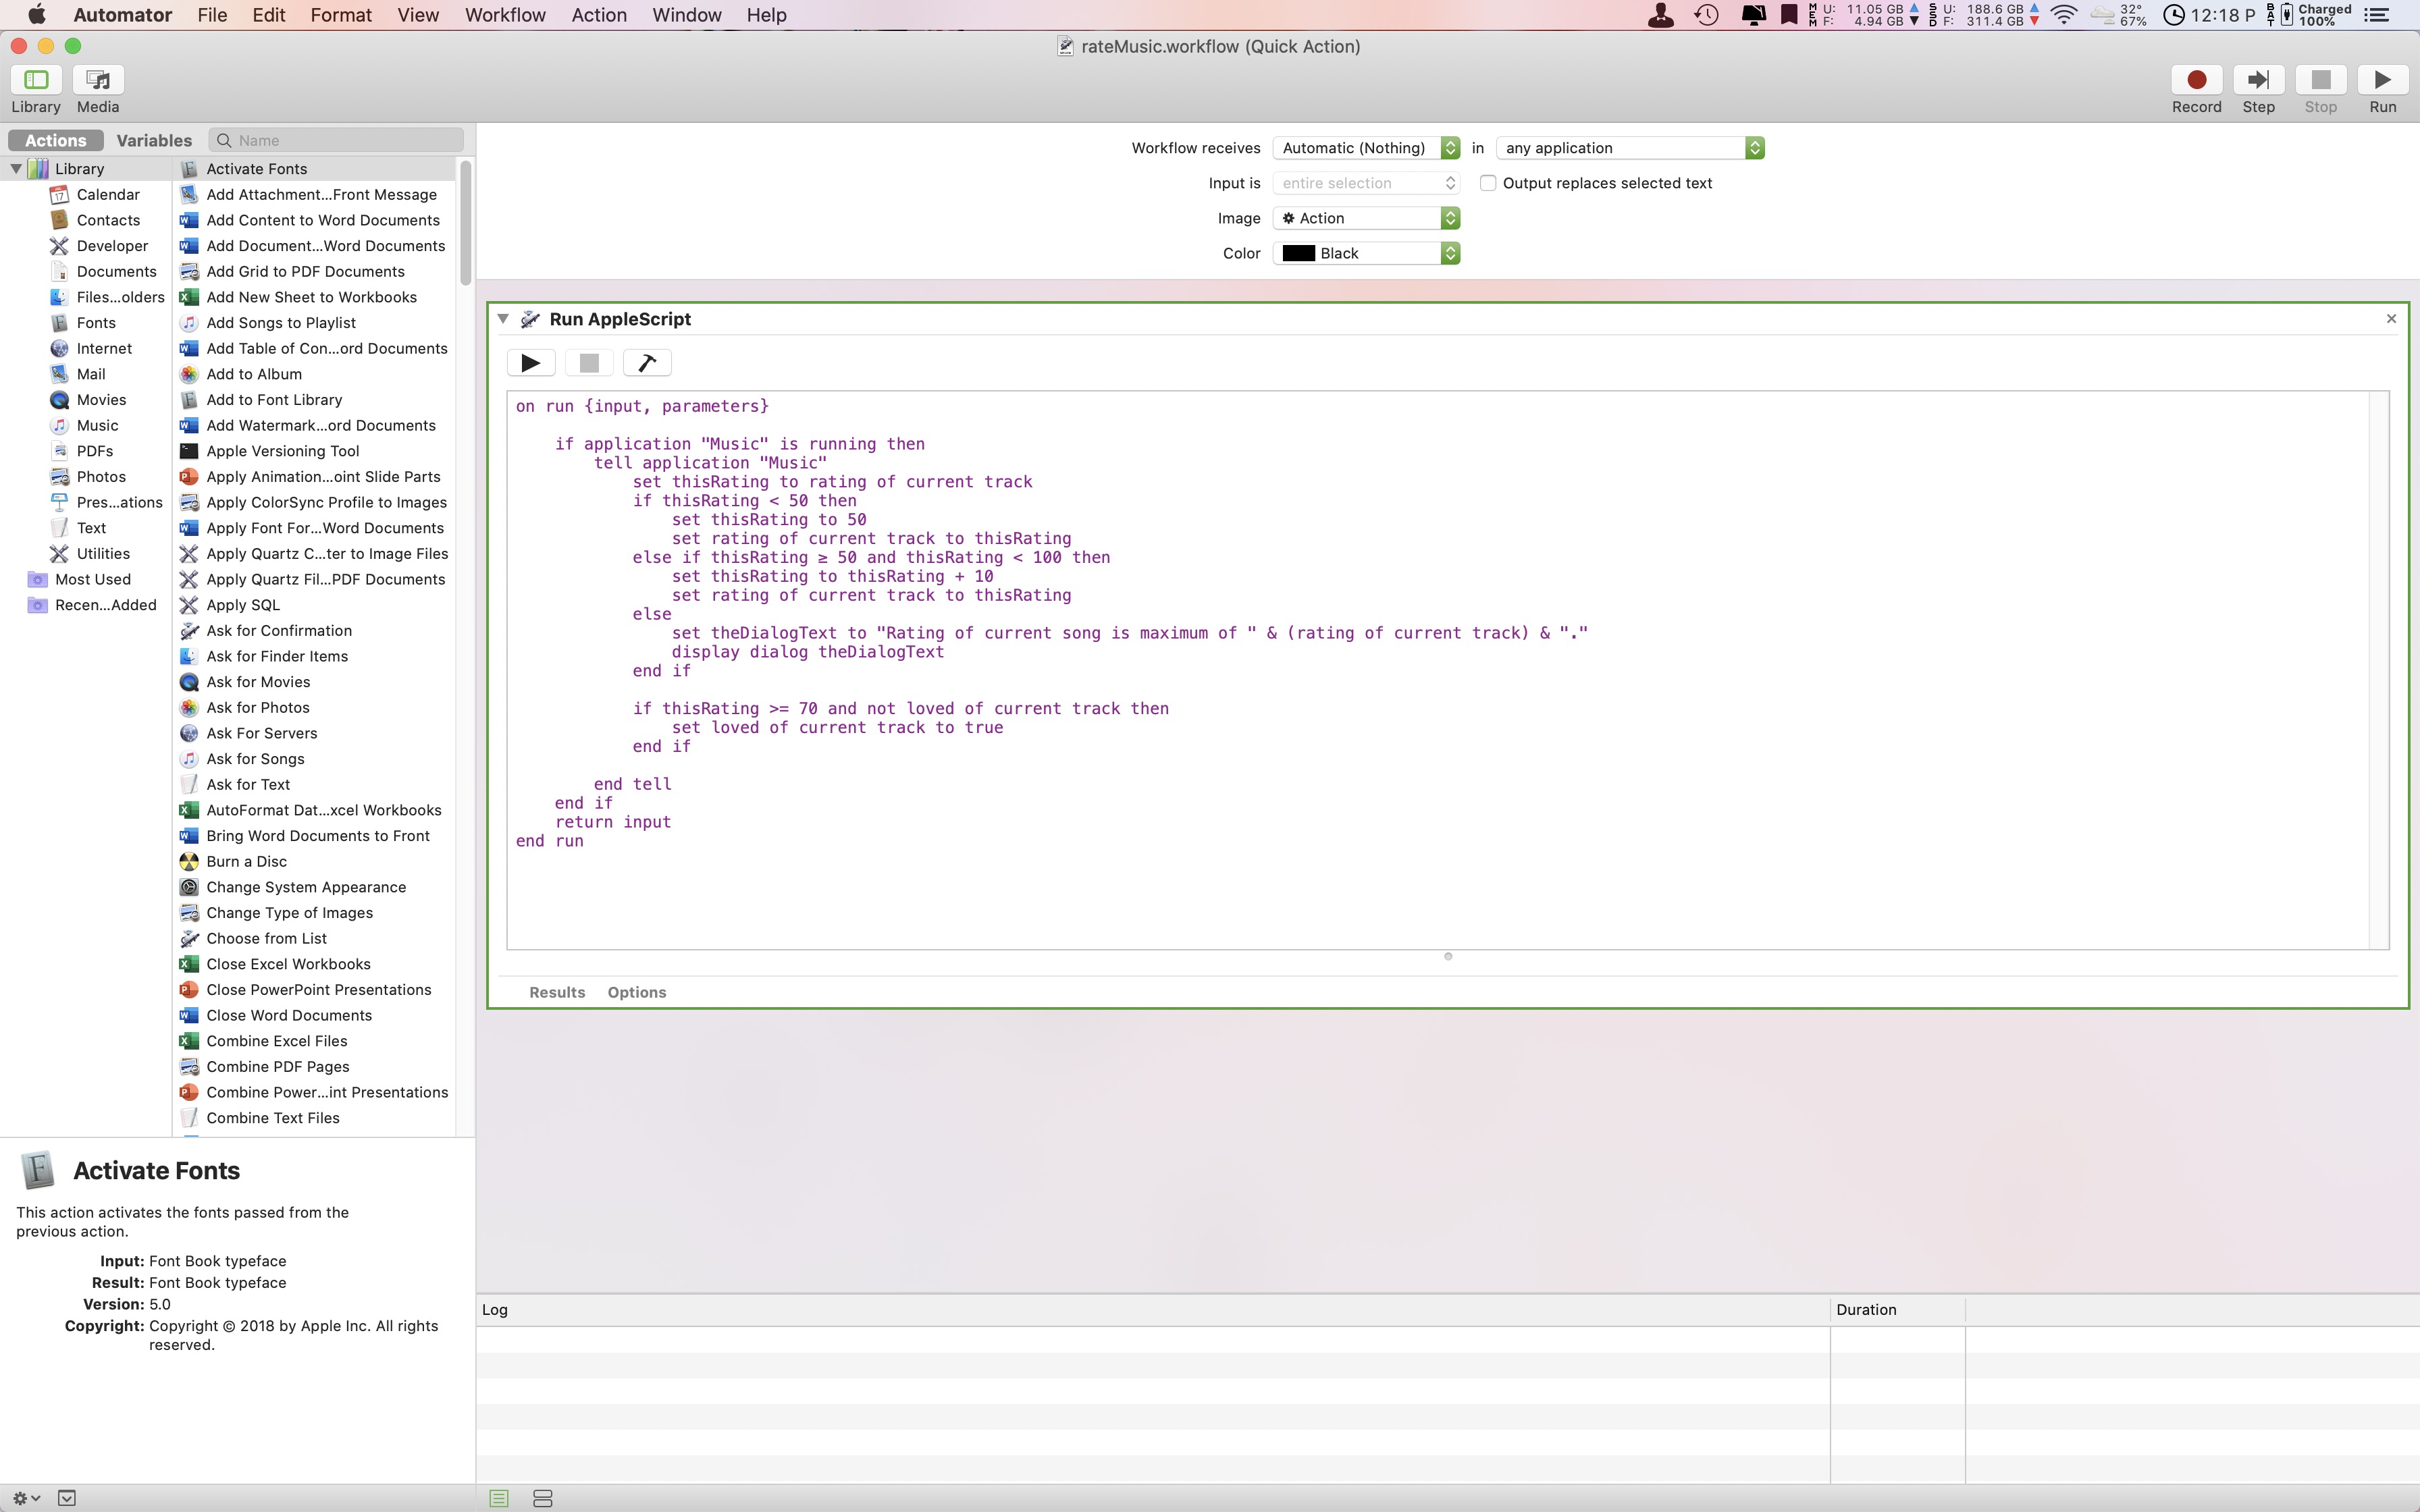The image size is (2420, 1512).
Task: Click the Options button
Action: click(636, 992)
